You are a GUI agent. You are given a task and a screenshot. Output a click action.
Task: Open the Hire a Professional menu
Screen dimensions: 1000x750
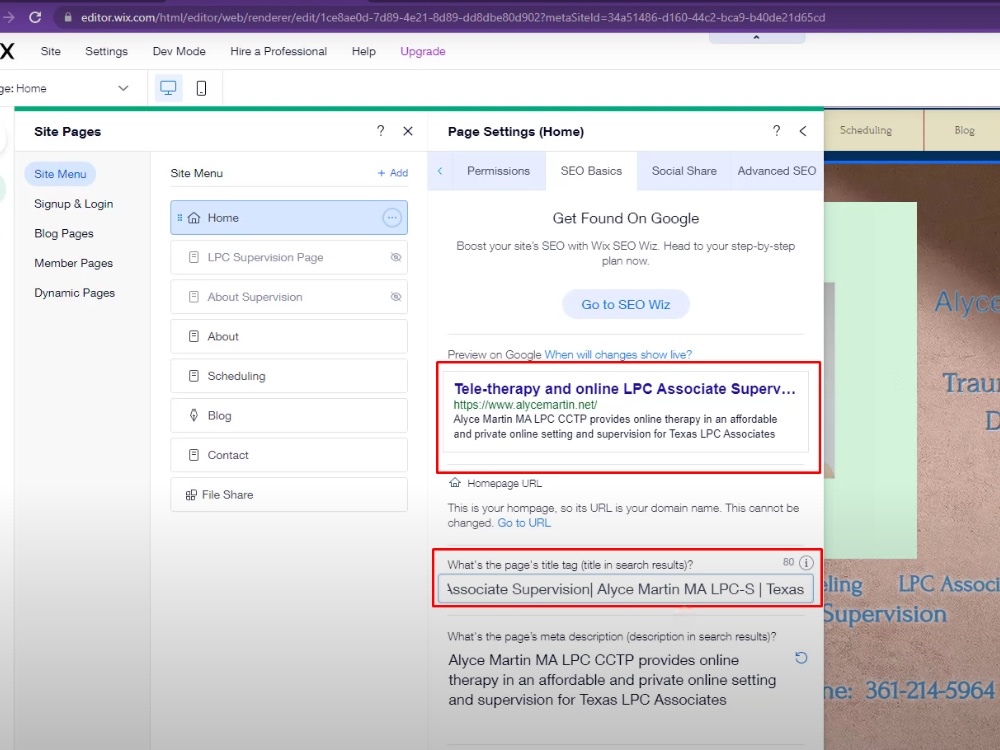point(279,51)
